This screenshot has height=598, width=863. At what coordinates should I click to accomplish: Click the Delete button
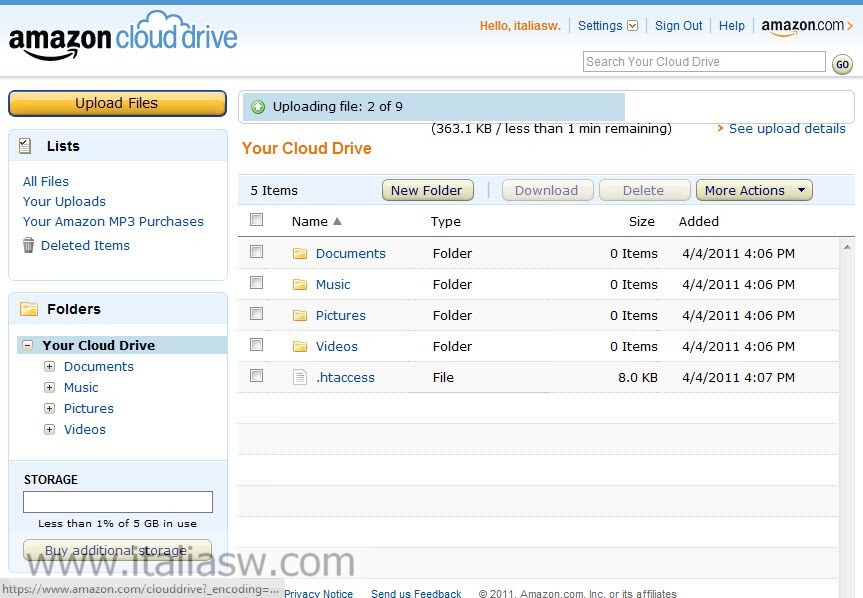point(644,190)
